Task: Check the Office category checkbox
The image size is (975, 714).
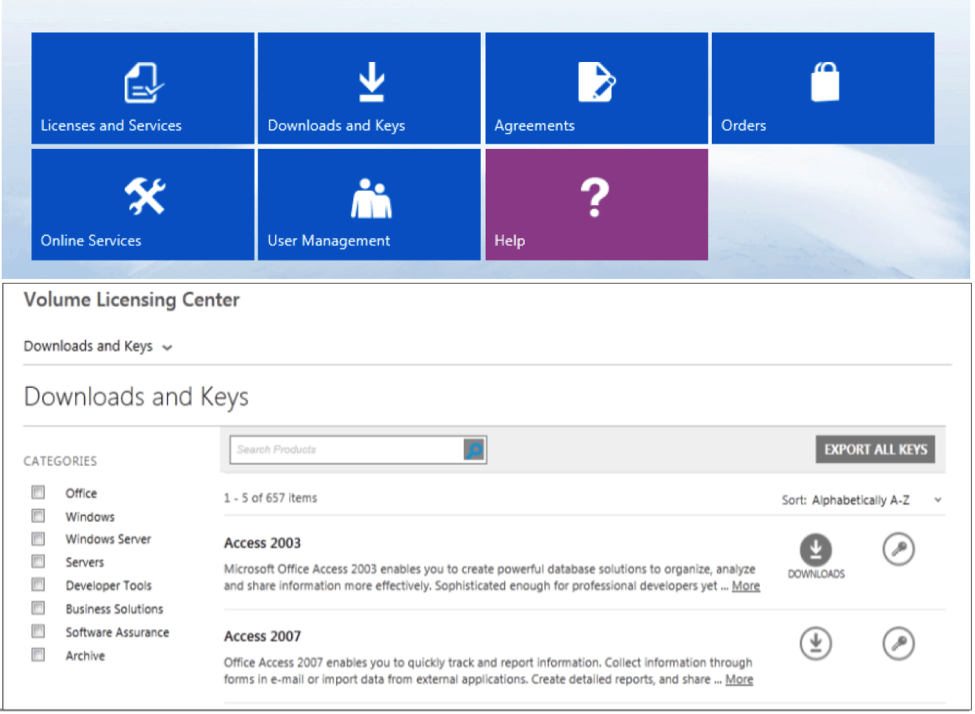Action: point(39,493)
